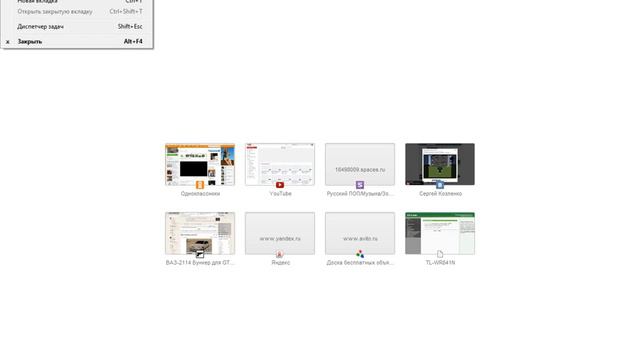Click the red YouTube favicon
Viewport: 640px width, 360px height.
coord(280,185)
